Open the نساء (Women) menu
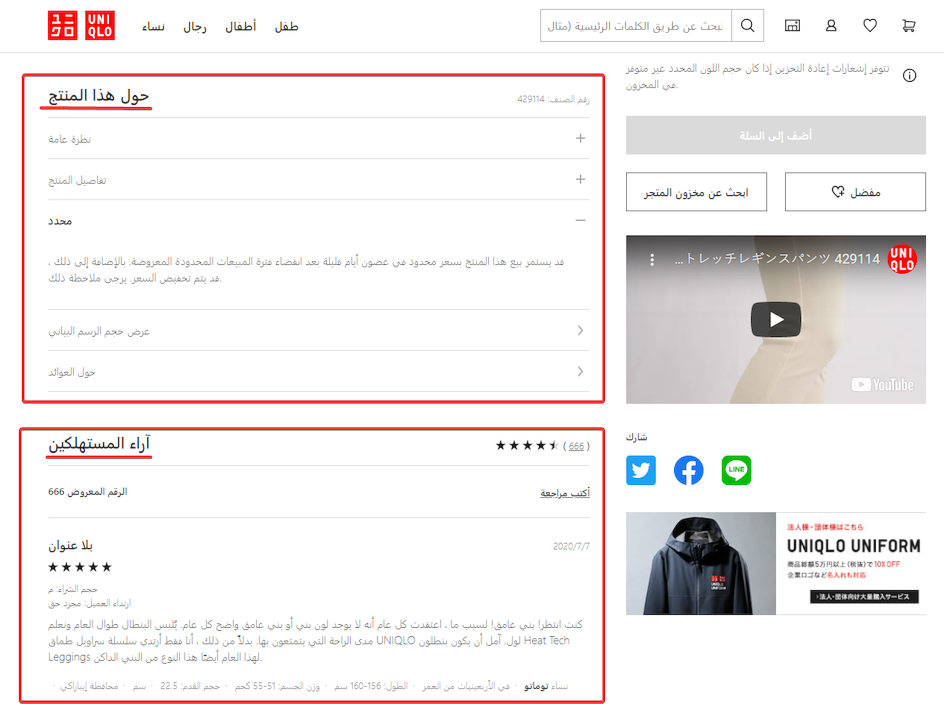The image size is (944, 704). pos(153,26)
